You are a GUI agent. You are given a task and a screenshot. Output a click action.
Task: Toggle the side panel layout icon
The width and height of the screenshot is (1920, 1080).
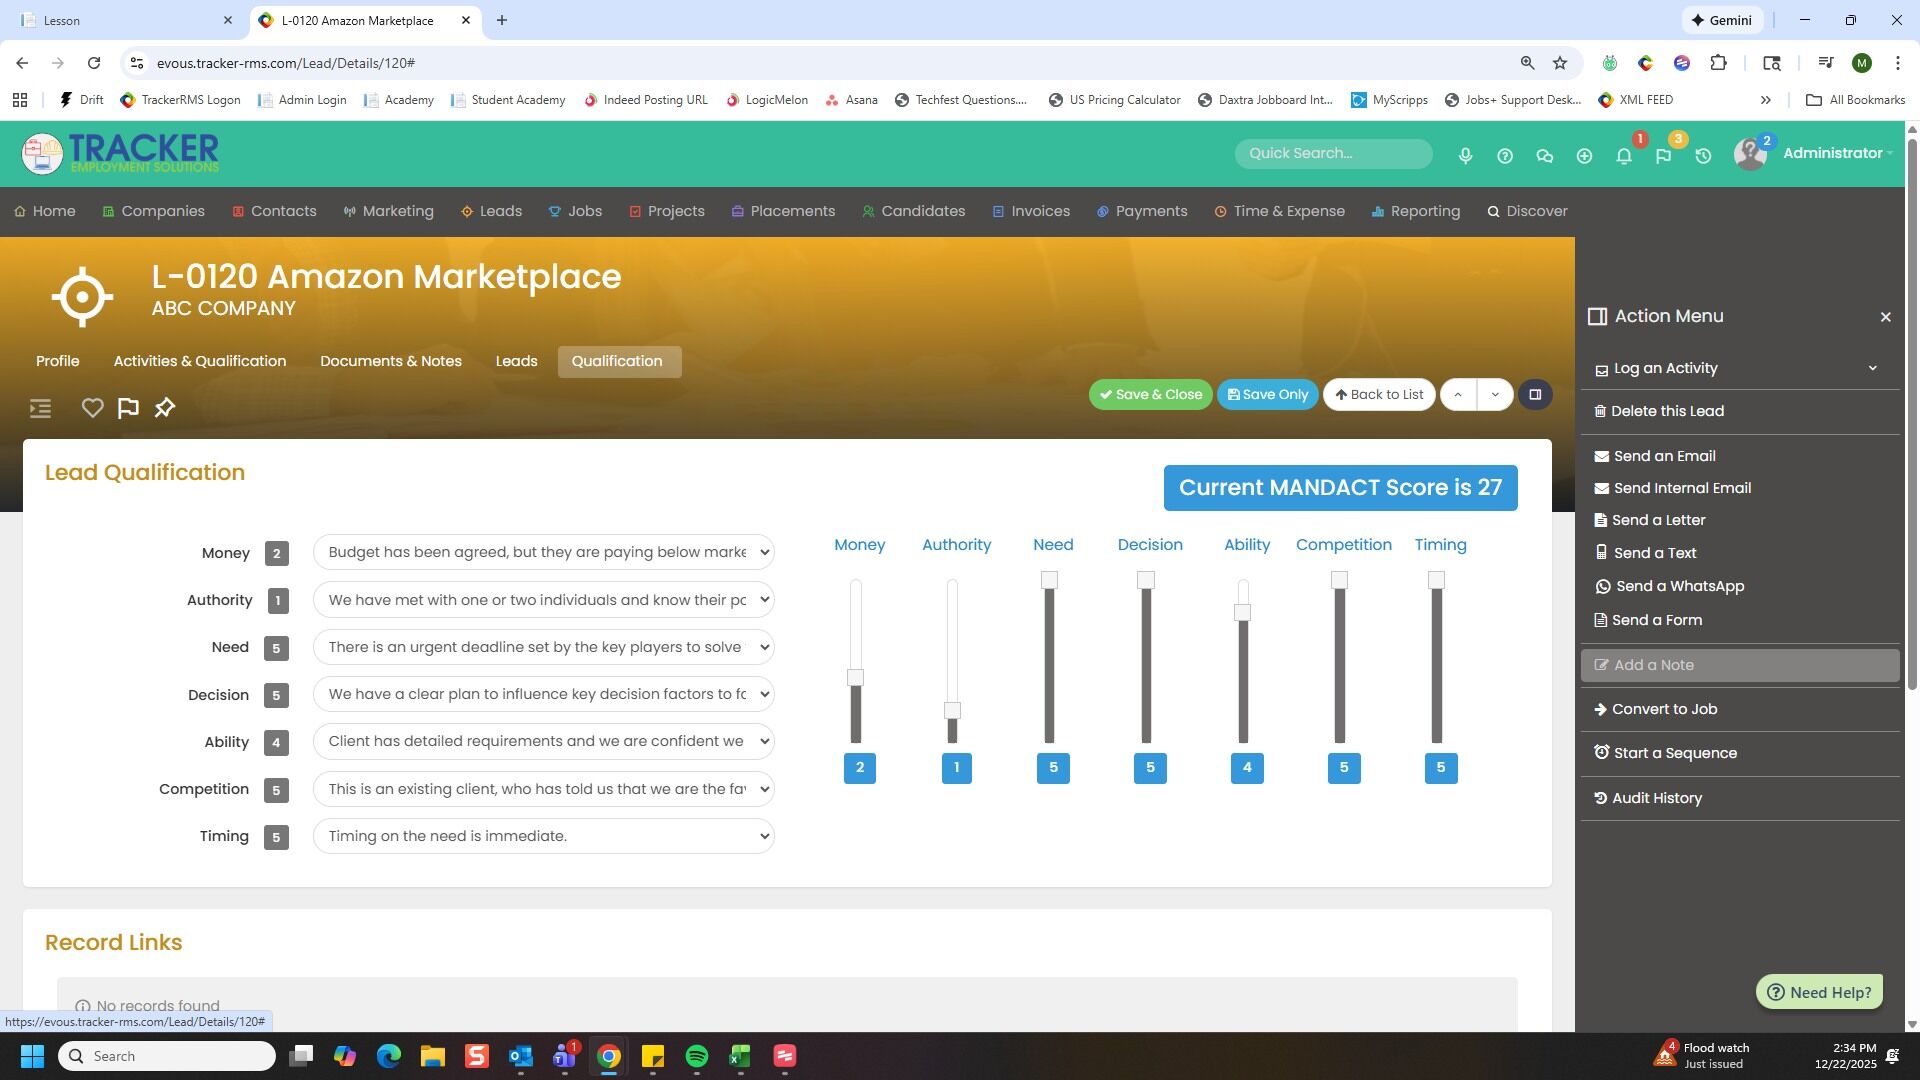click(1535, 394)
